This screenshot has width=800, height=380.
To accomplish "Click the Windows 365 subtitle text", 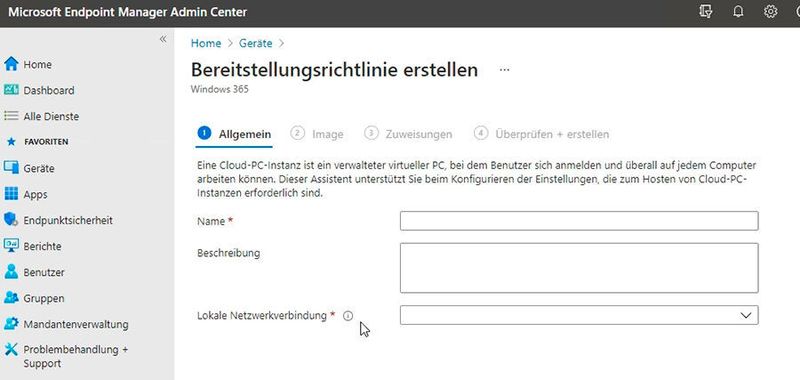I will click(x=219, y=89).
